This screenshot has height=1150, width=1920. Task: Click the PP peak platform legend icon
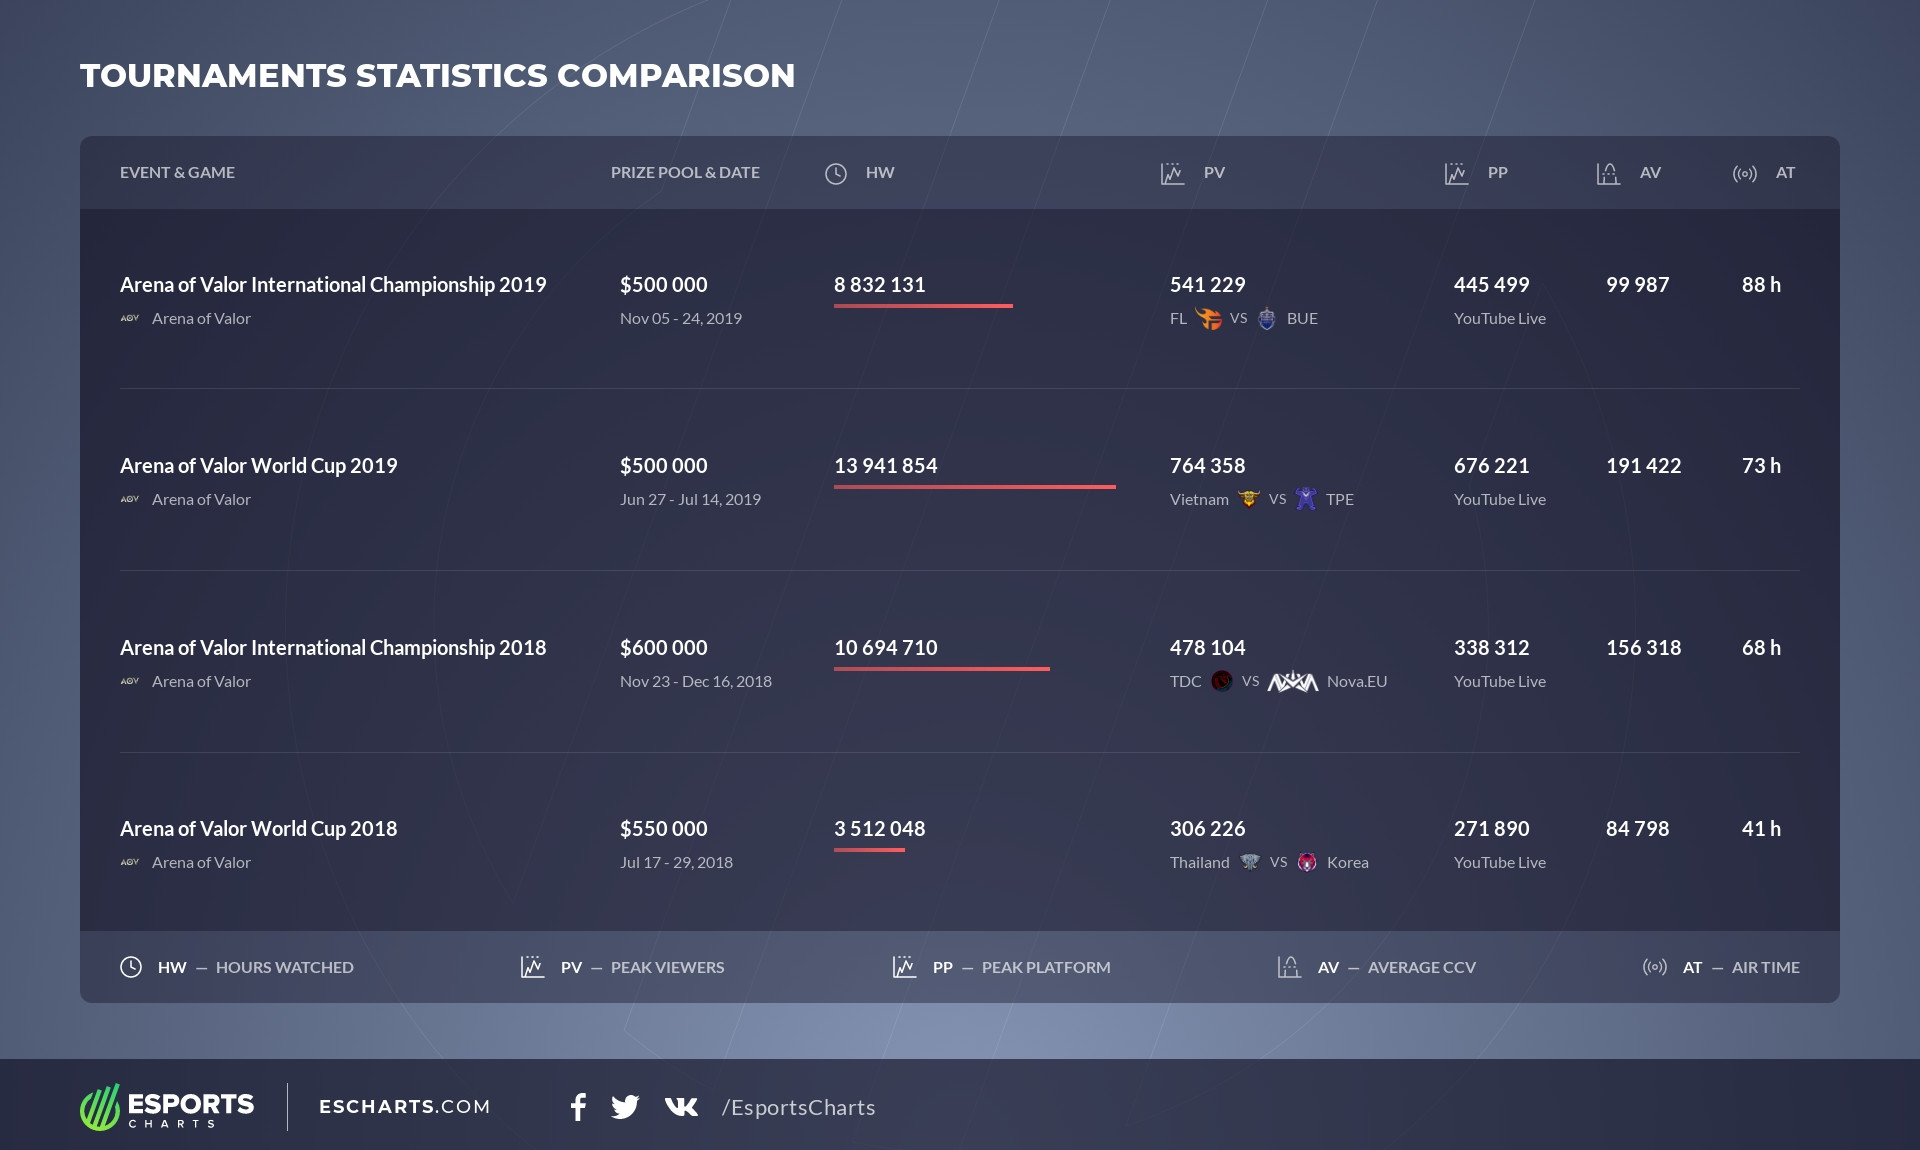(904, 967)
